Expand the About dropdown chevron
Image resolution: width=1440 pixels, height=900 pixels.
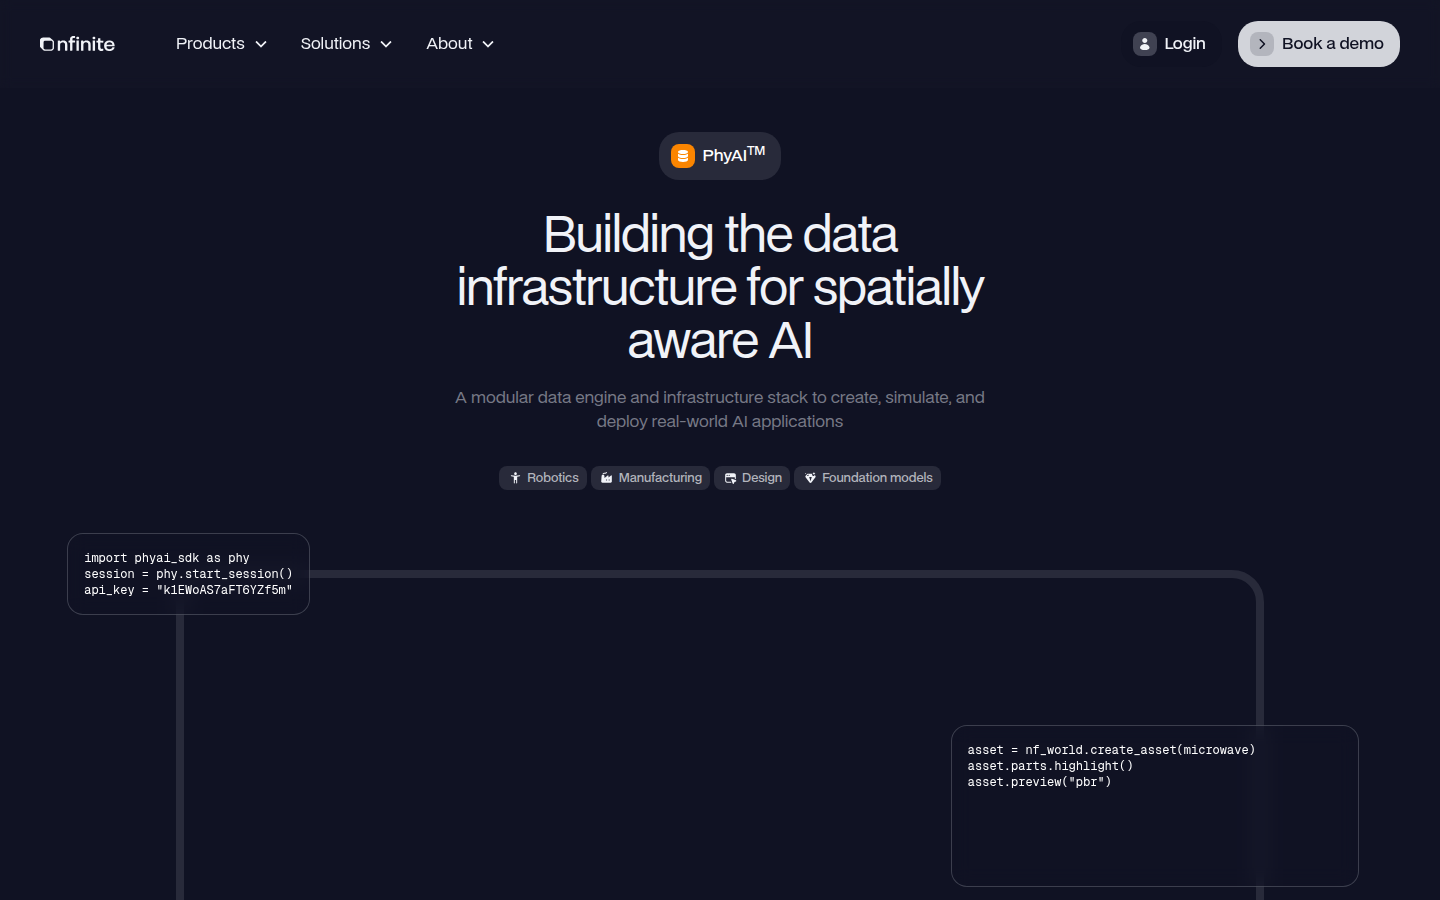pyautogui.click(x=488, y=44)
